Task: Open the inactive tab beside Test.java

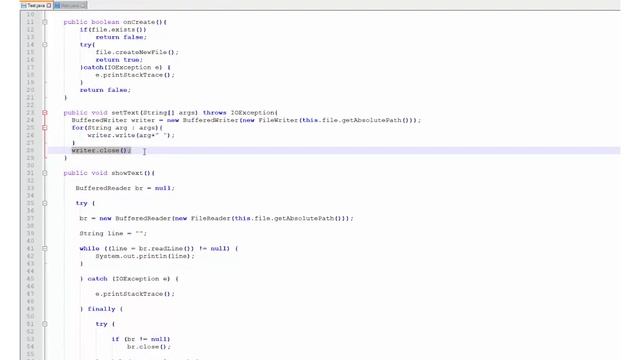Action: [x=70, y=5]
